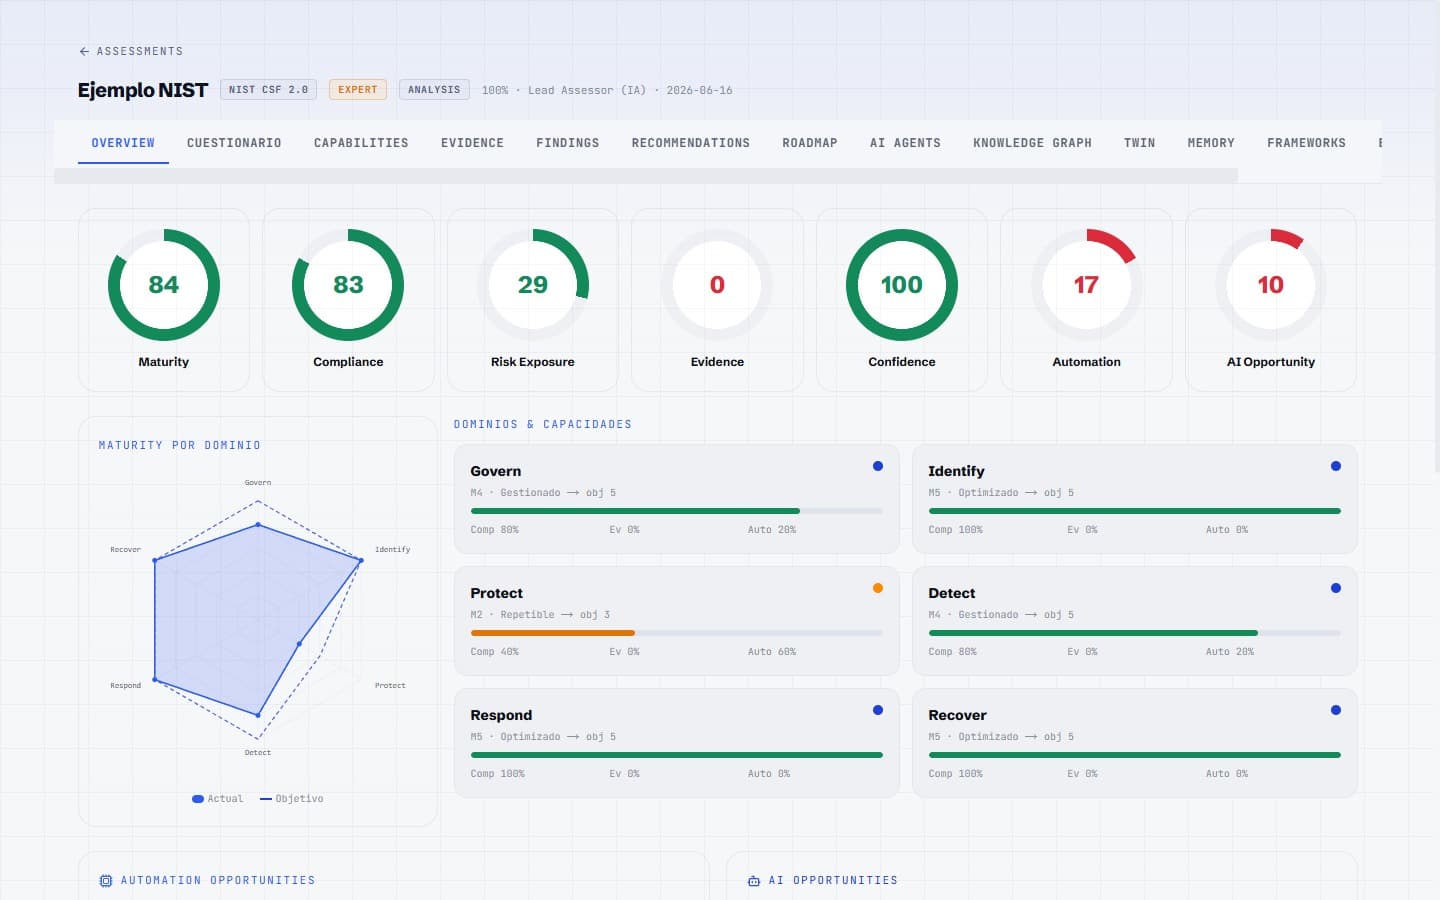Click the 'Dominios & Capacidades' section heading
Screen dimensions: 1440x900
[543, 425]
